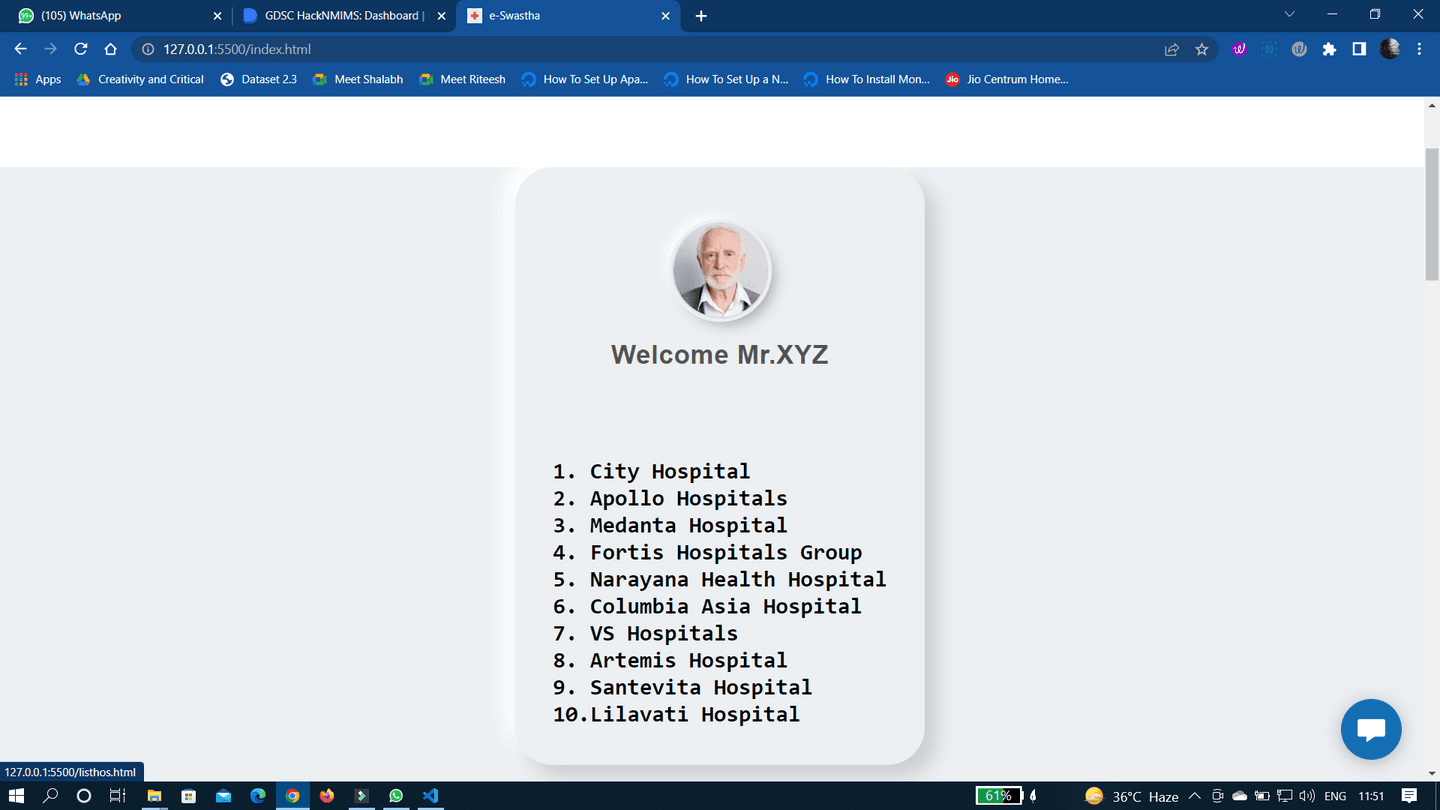Click Santevita Hospital in list
Screen dimensions: 1440x810
[x=701, y=687]
